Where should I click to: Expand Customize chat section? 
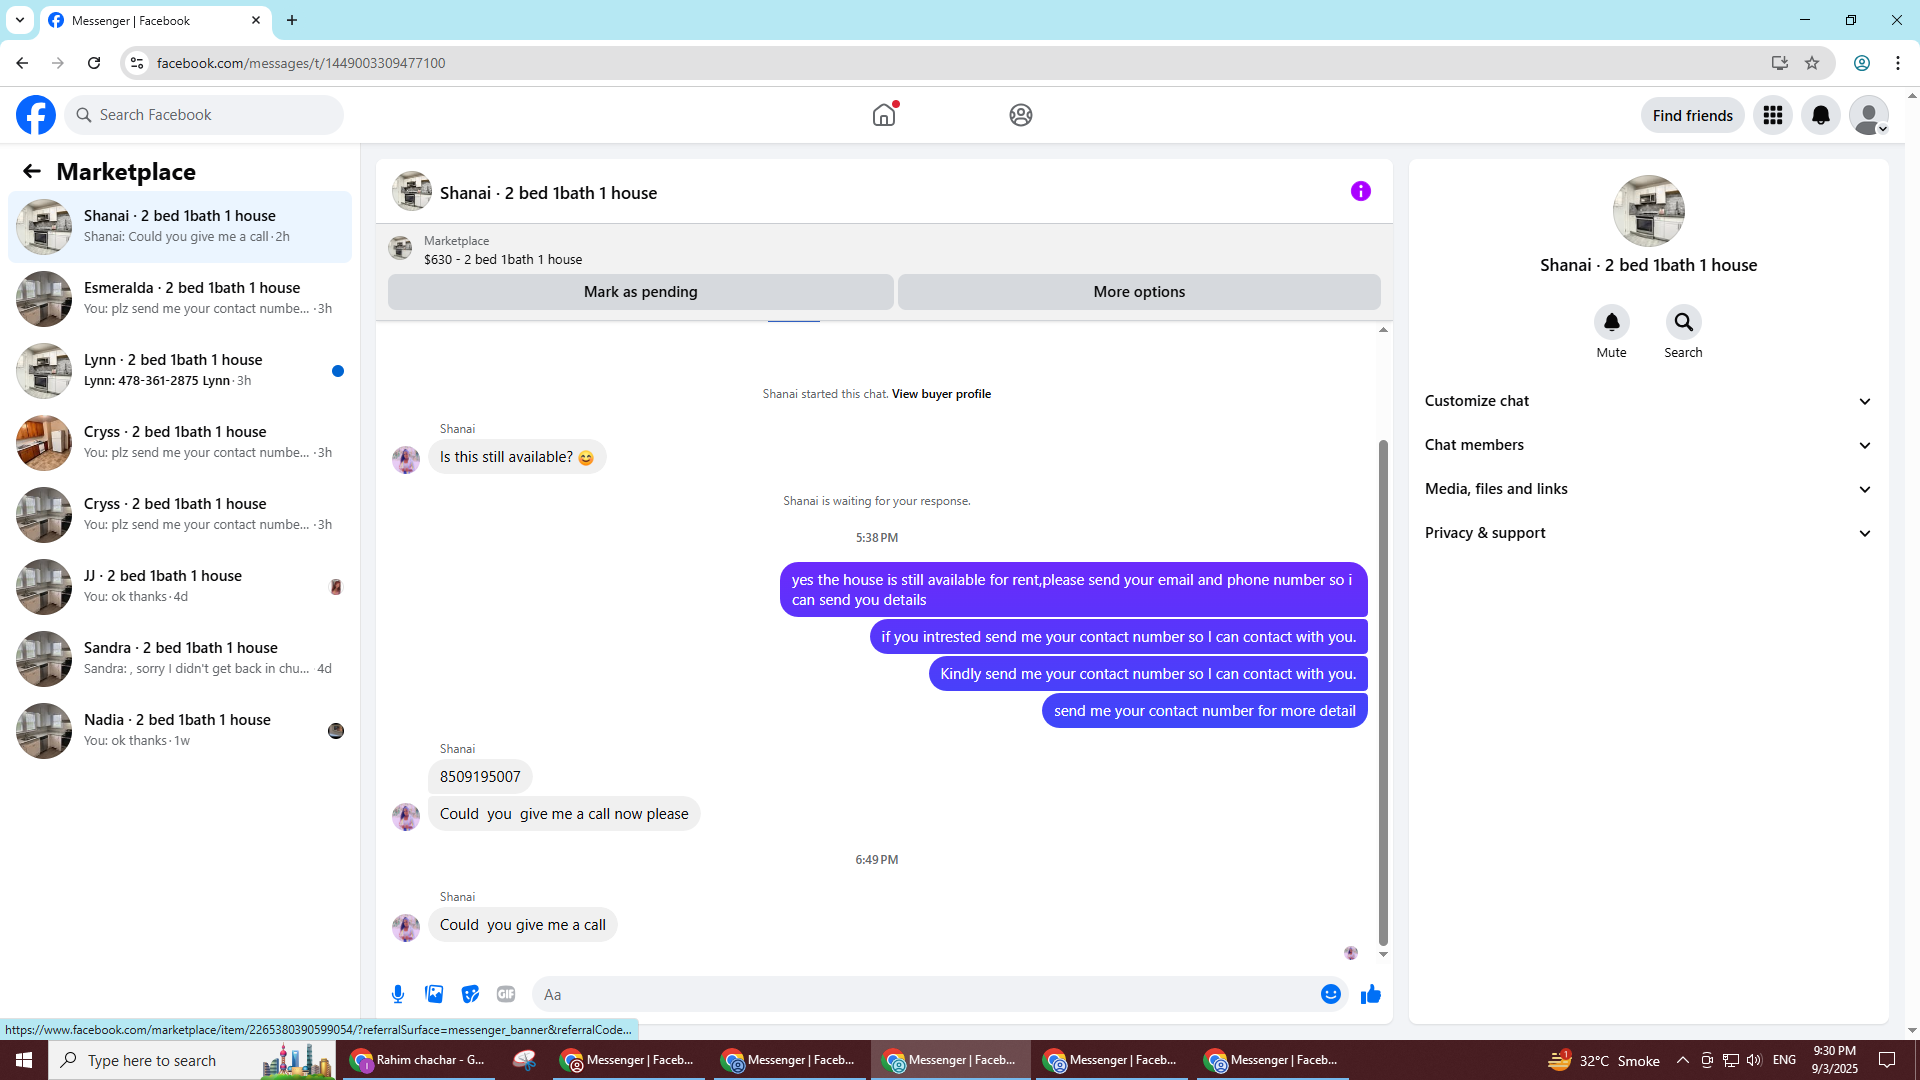click(x=1648, y=401)
